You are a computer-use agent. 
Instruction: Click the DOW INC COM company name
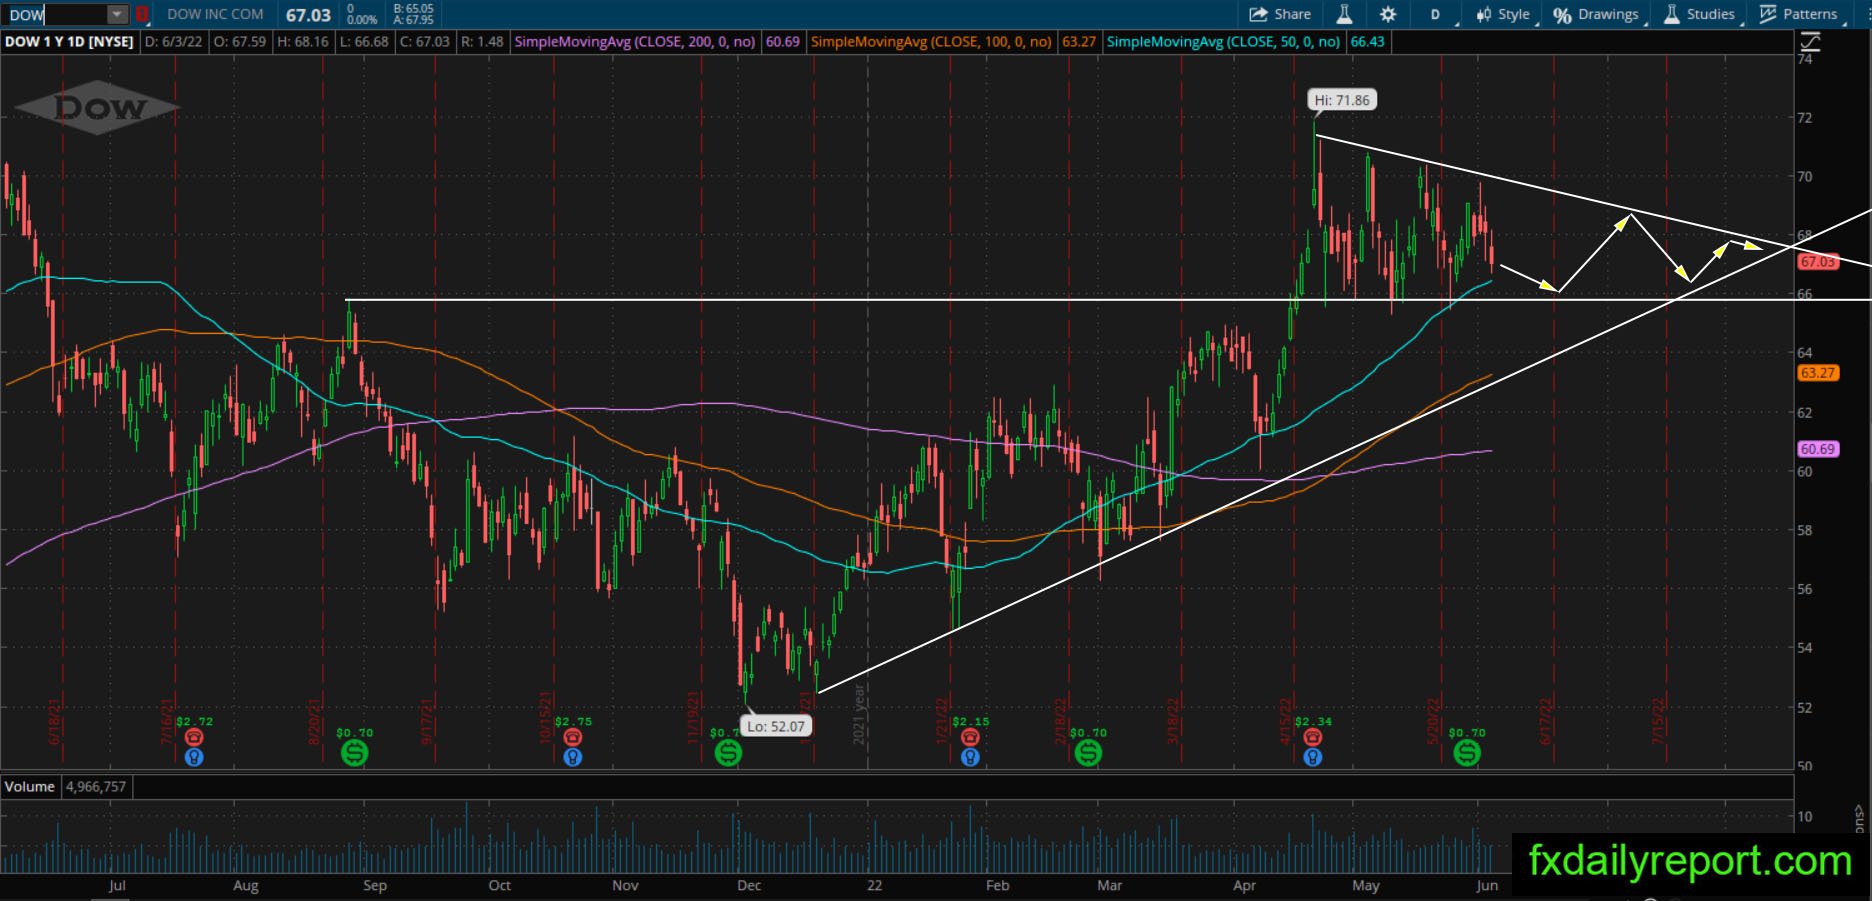click(x=216, y=14)
